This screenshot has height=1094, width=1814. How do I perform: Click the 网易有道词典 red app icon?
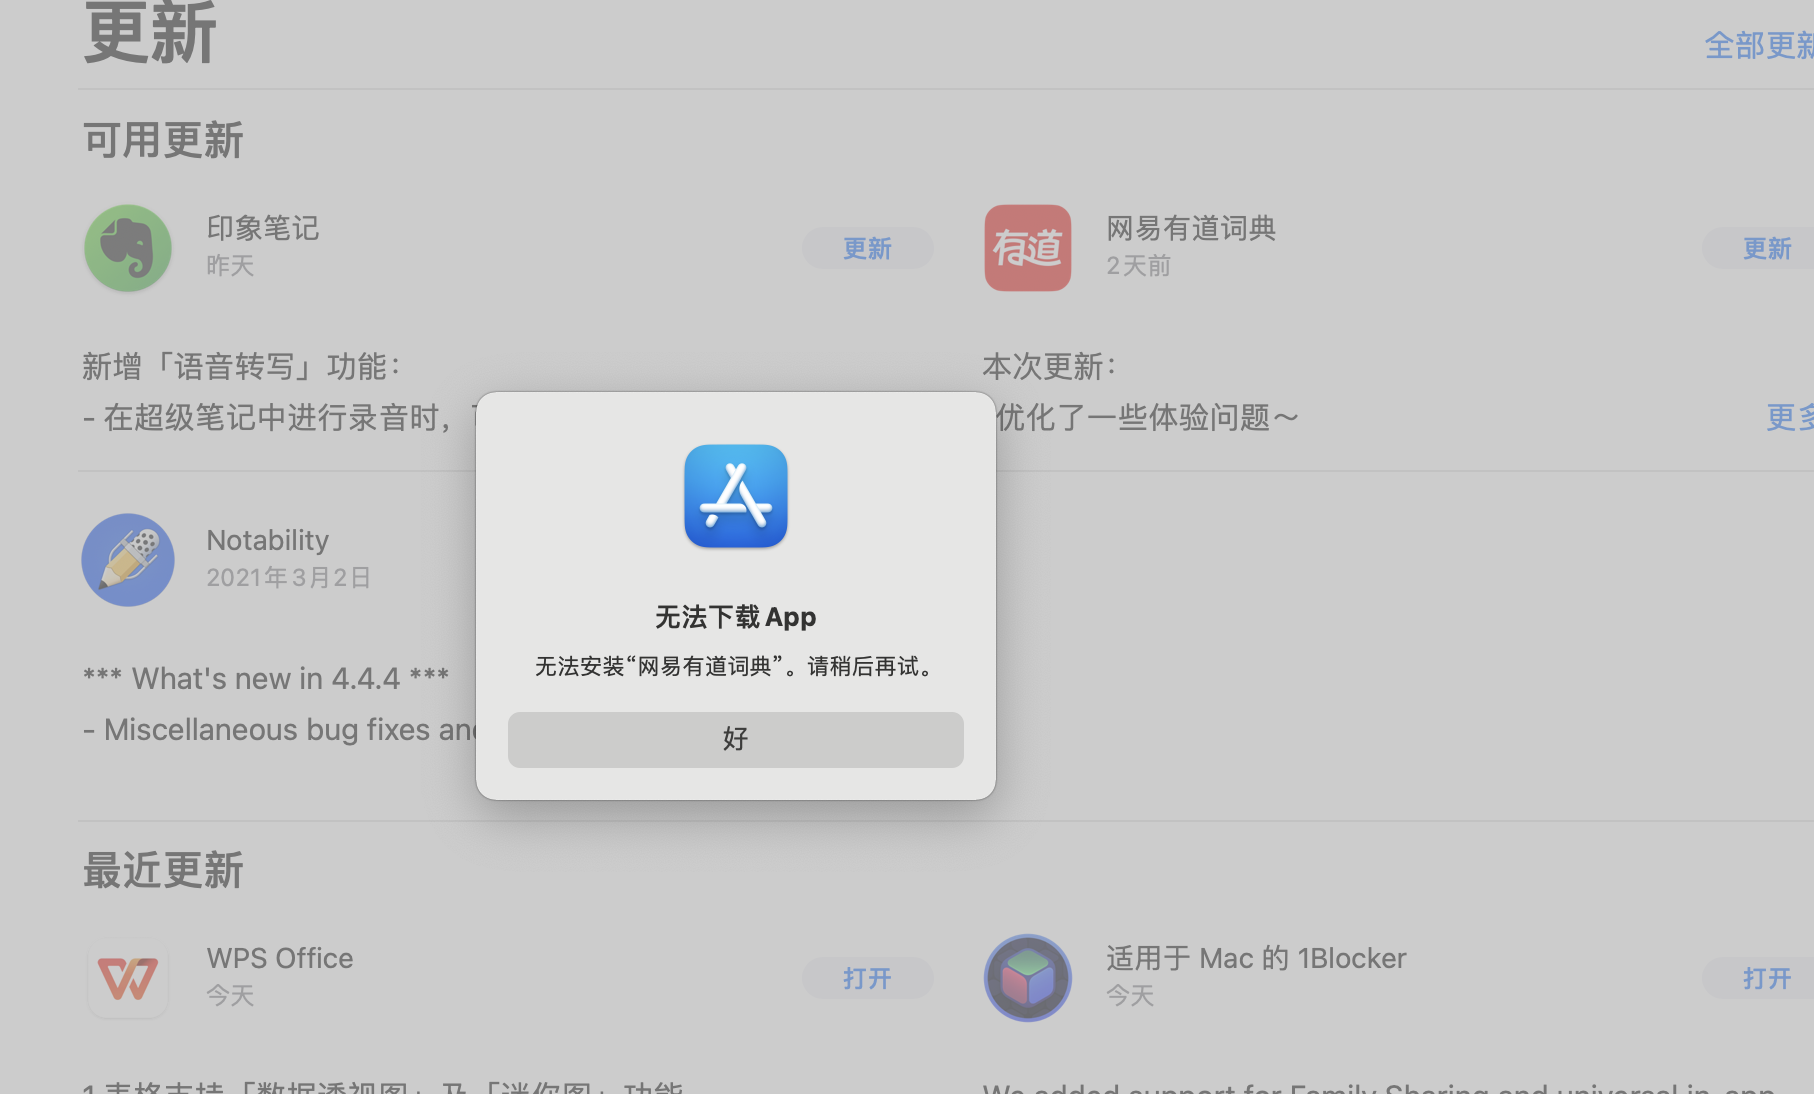click(1027, 248)
